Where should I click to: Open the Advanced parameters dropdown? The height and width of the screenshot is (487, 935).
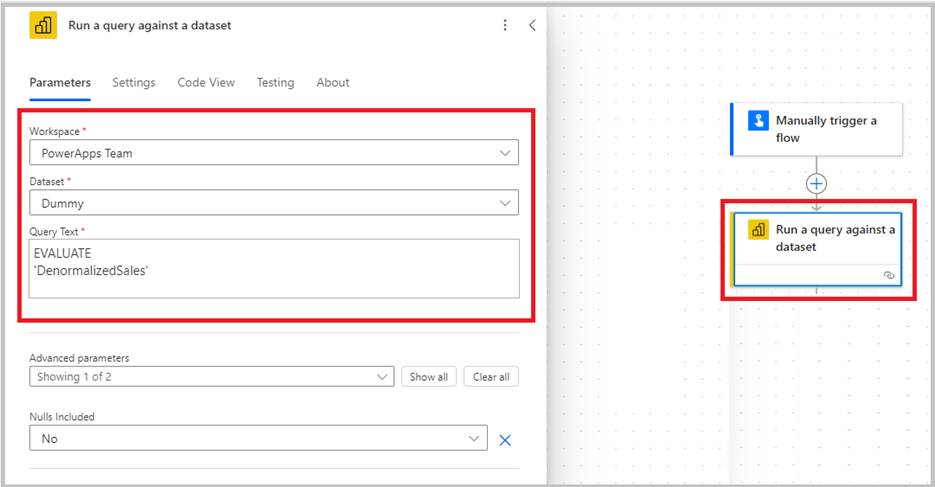[x=212, y=377]
